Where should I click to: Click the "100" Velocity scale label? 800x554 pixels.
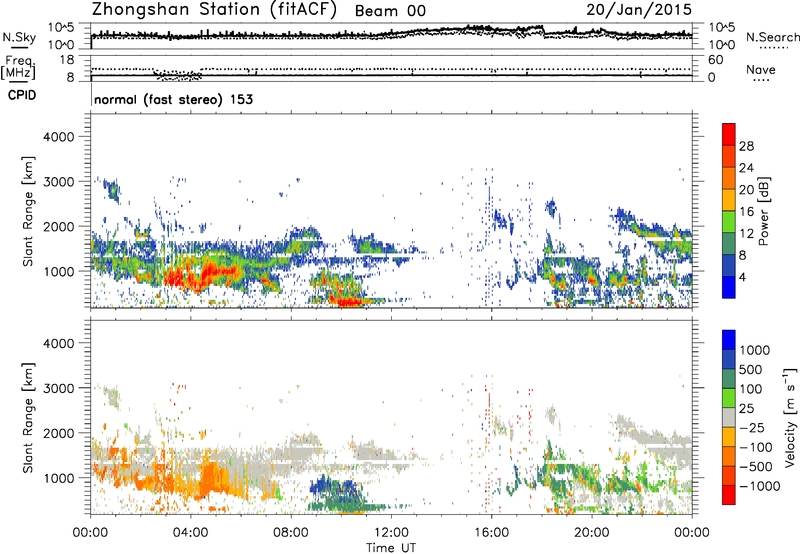[751, 389]
